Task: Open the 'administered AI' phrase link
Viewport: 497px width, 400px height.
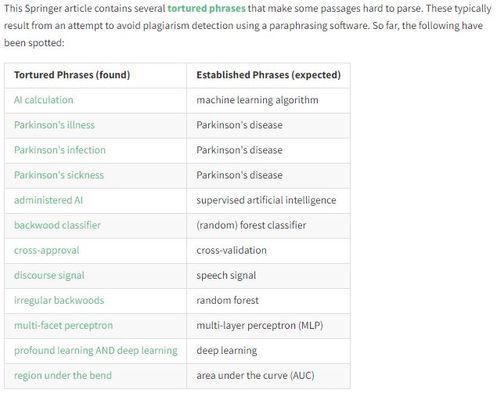Action: [x=48, y=200]
